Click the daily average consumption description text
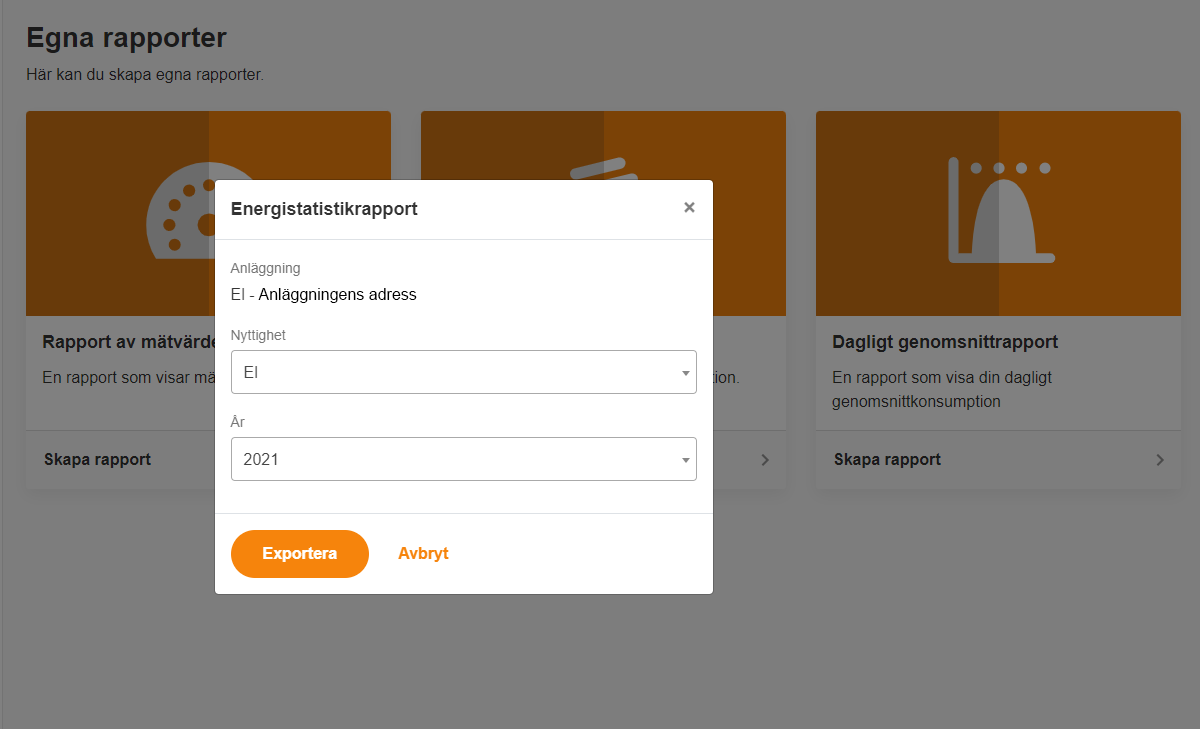 point(941,390)
